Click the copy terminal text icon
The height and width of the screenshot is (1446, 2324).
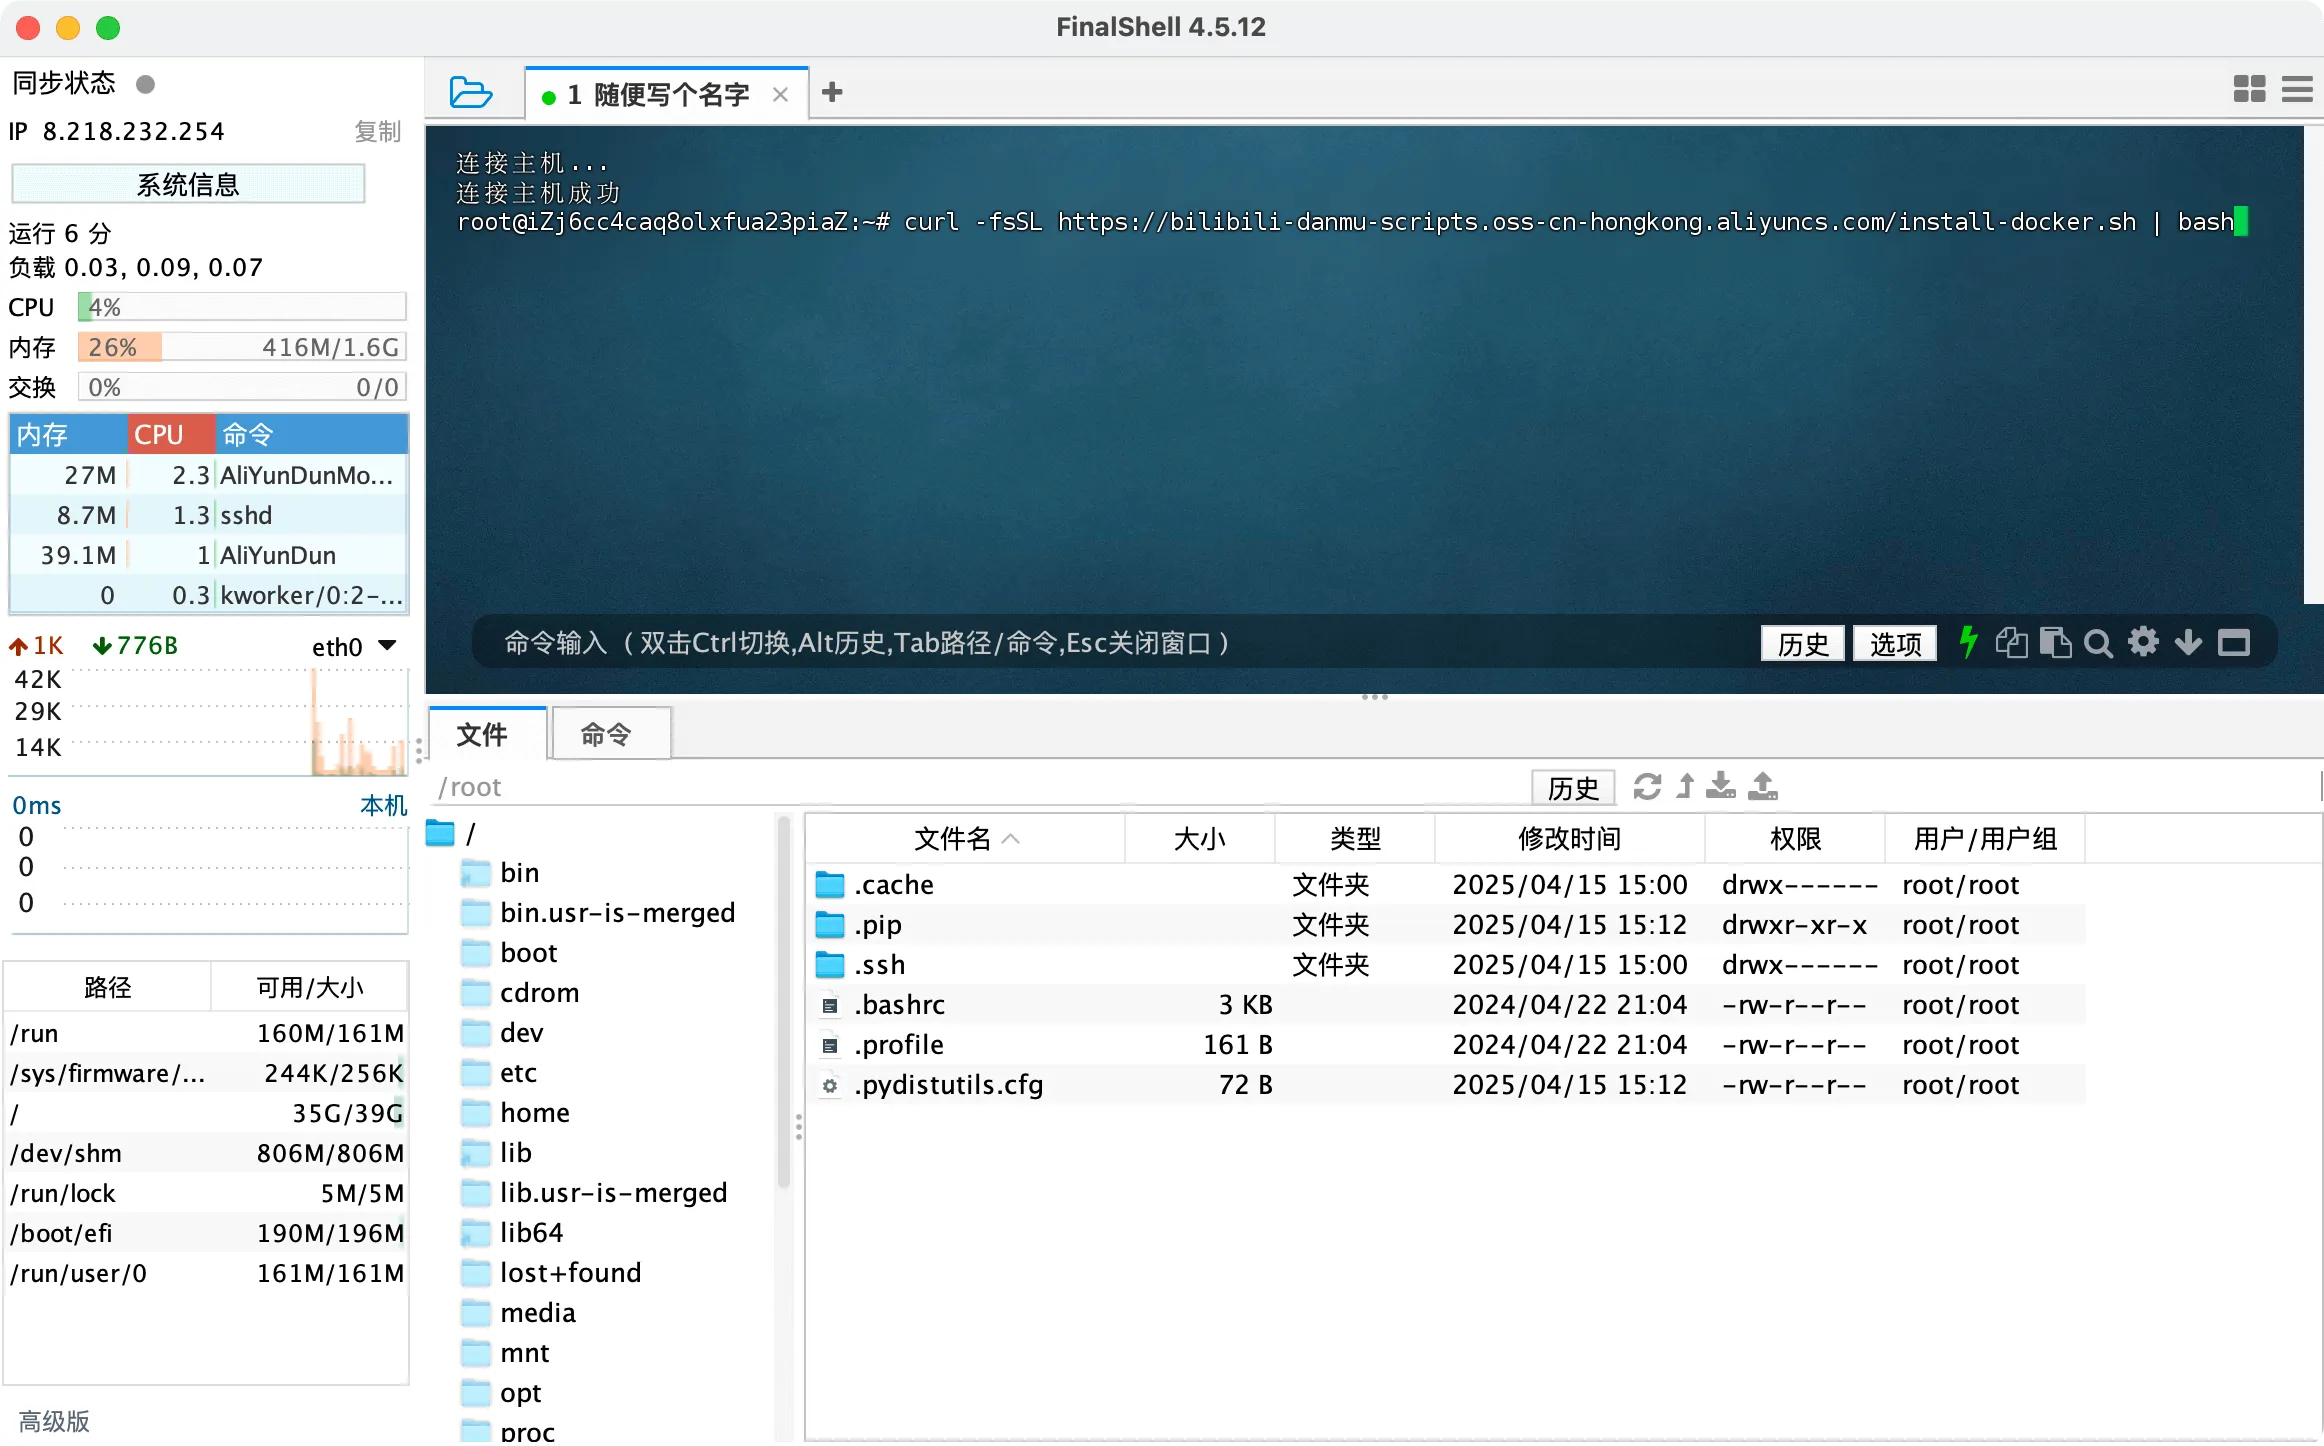point(2011,642)
